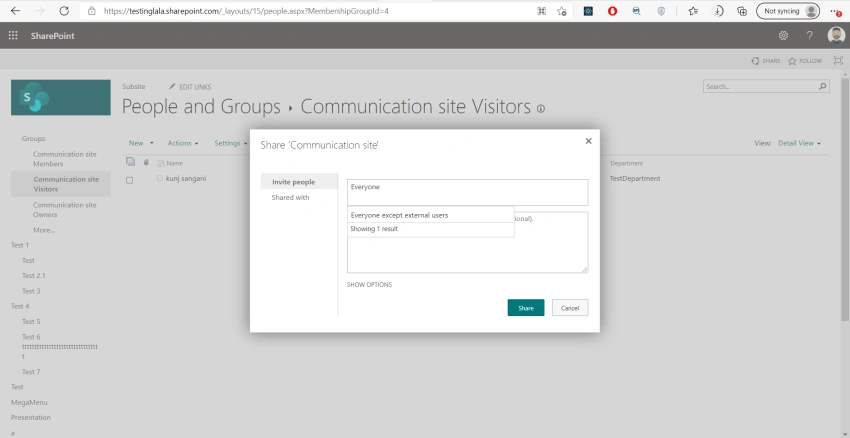Toggle focus on content icon
Viewport: 850px width, 438px height.
click(x=838, y=61)
